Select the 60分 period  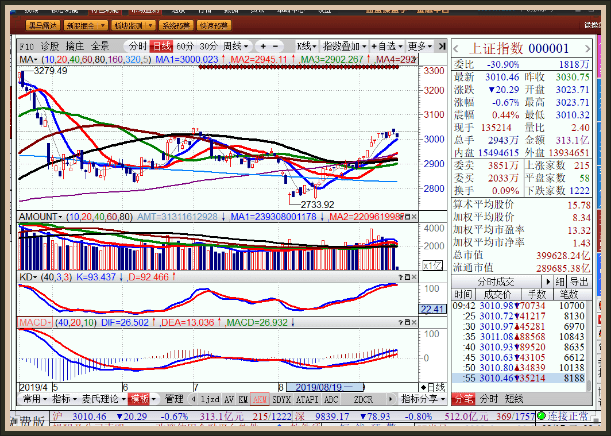click(x=185, y=46)
